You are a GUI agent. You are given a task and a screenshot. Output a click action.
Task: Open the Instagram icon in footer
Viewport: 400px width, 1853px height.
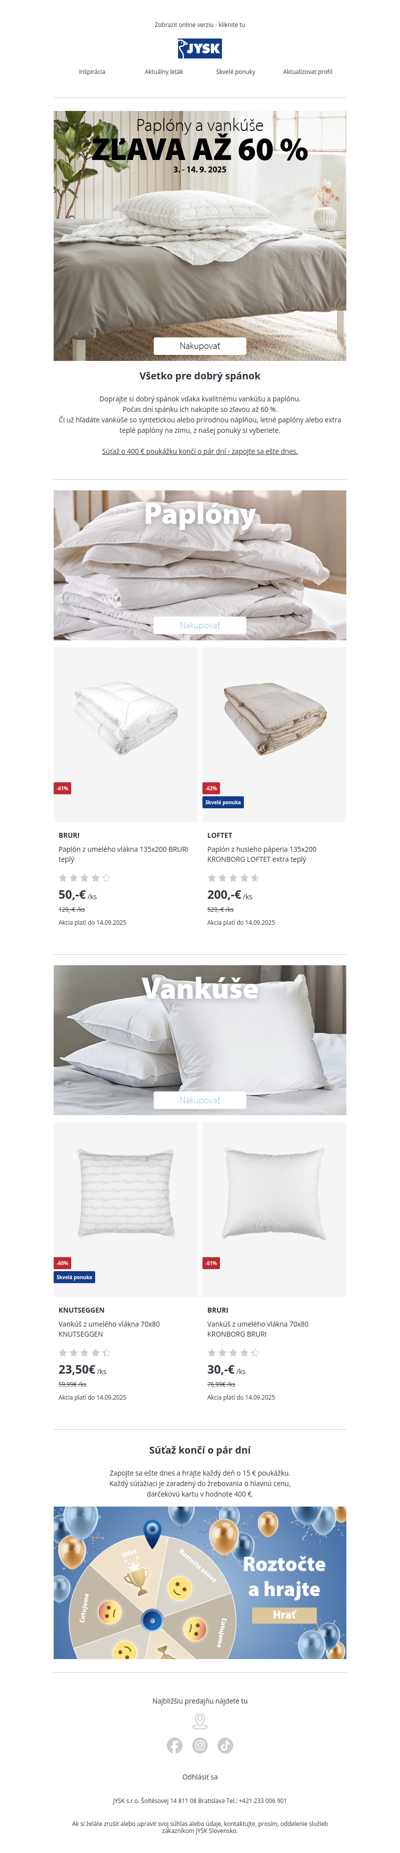point(200,1745)
